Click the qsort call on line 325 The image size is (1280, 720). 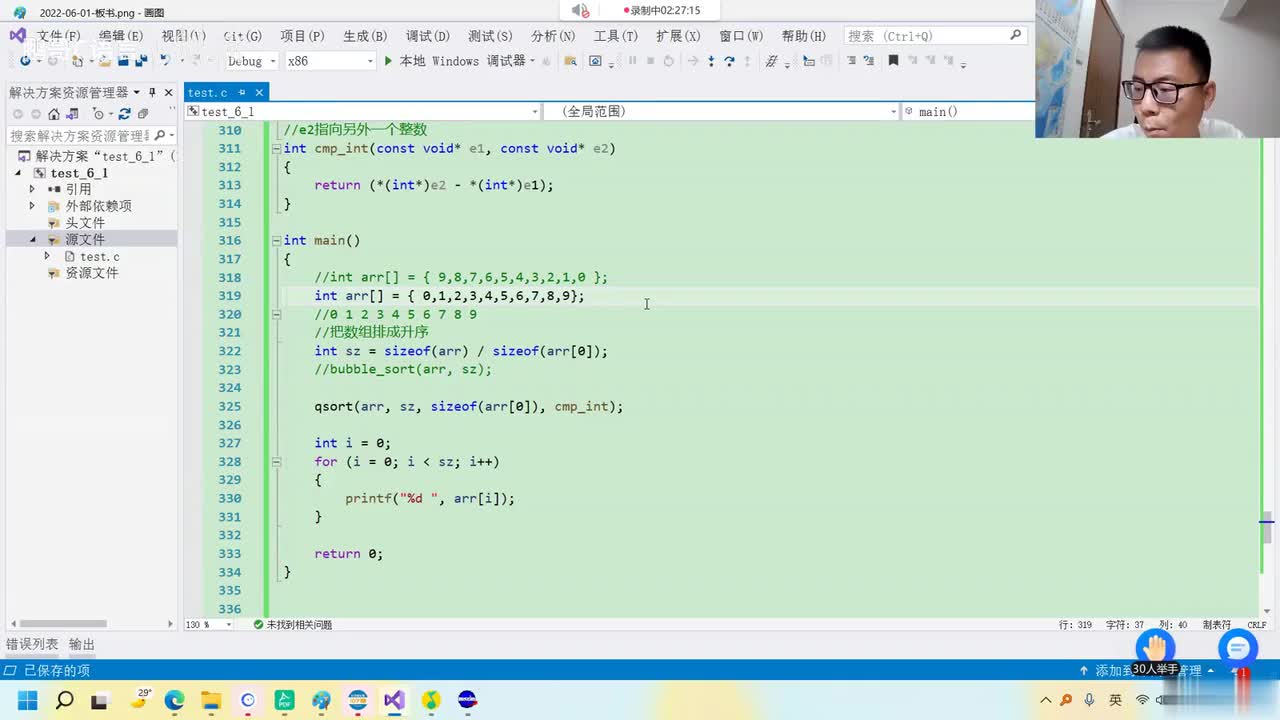tap(468, 407)
